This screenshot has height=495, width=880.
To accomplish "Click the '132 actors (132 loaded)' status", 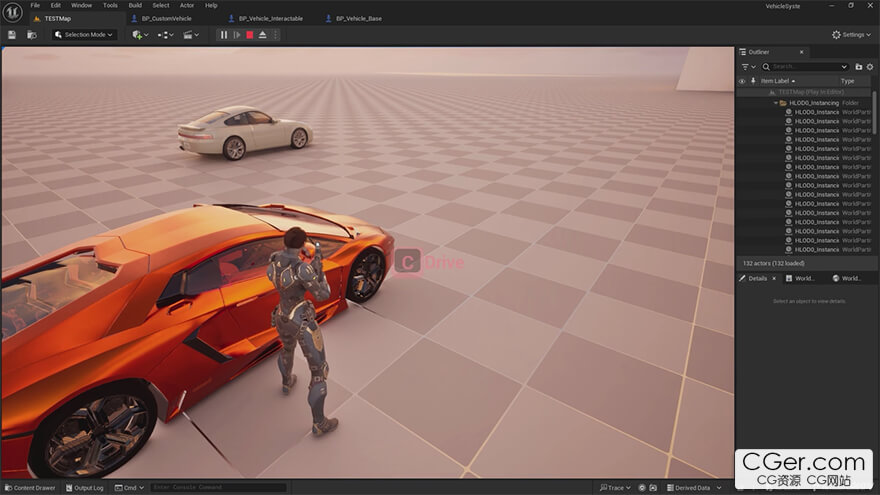I will [x=773, y=263].
